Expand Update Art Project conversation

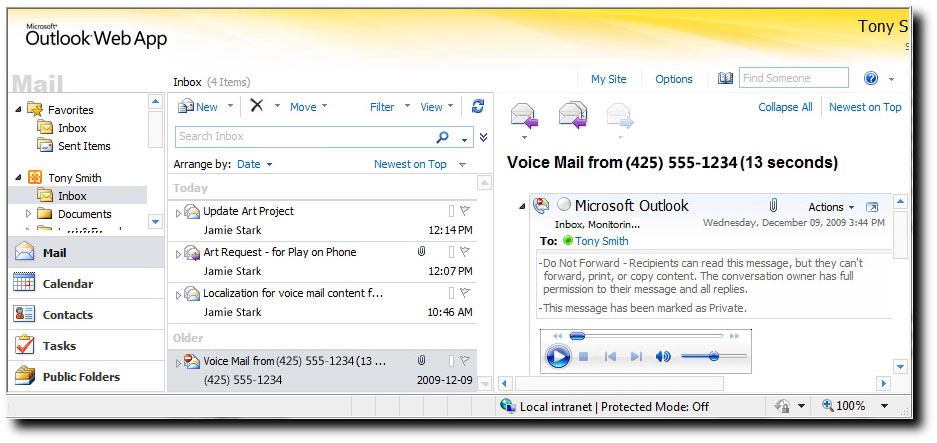pyautogui.click(x=178, y=212)
